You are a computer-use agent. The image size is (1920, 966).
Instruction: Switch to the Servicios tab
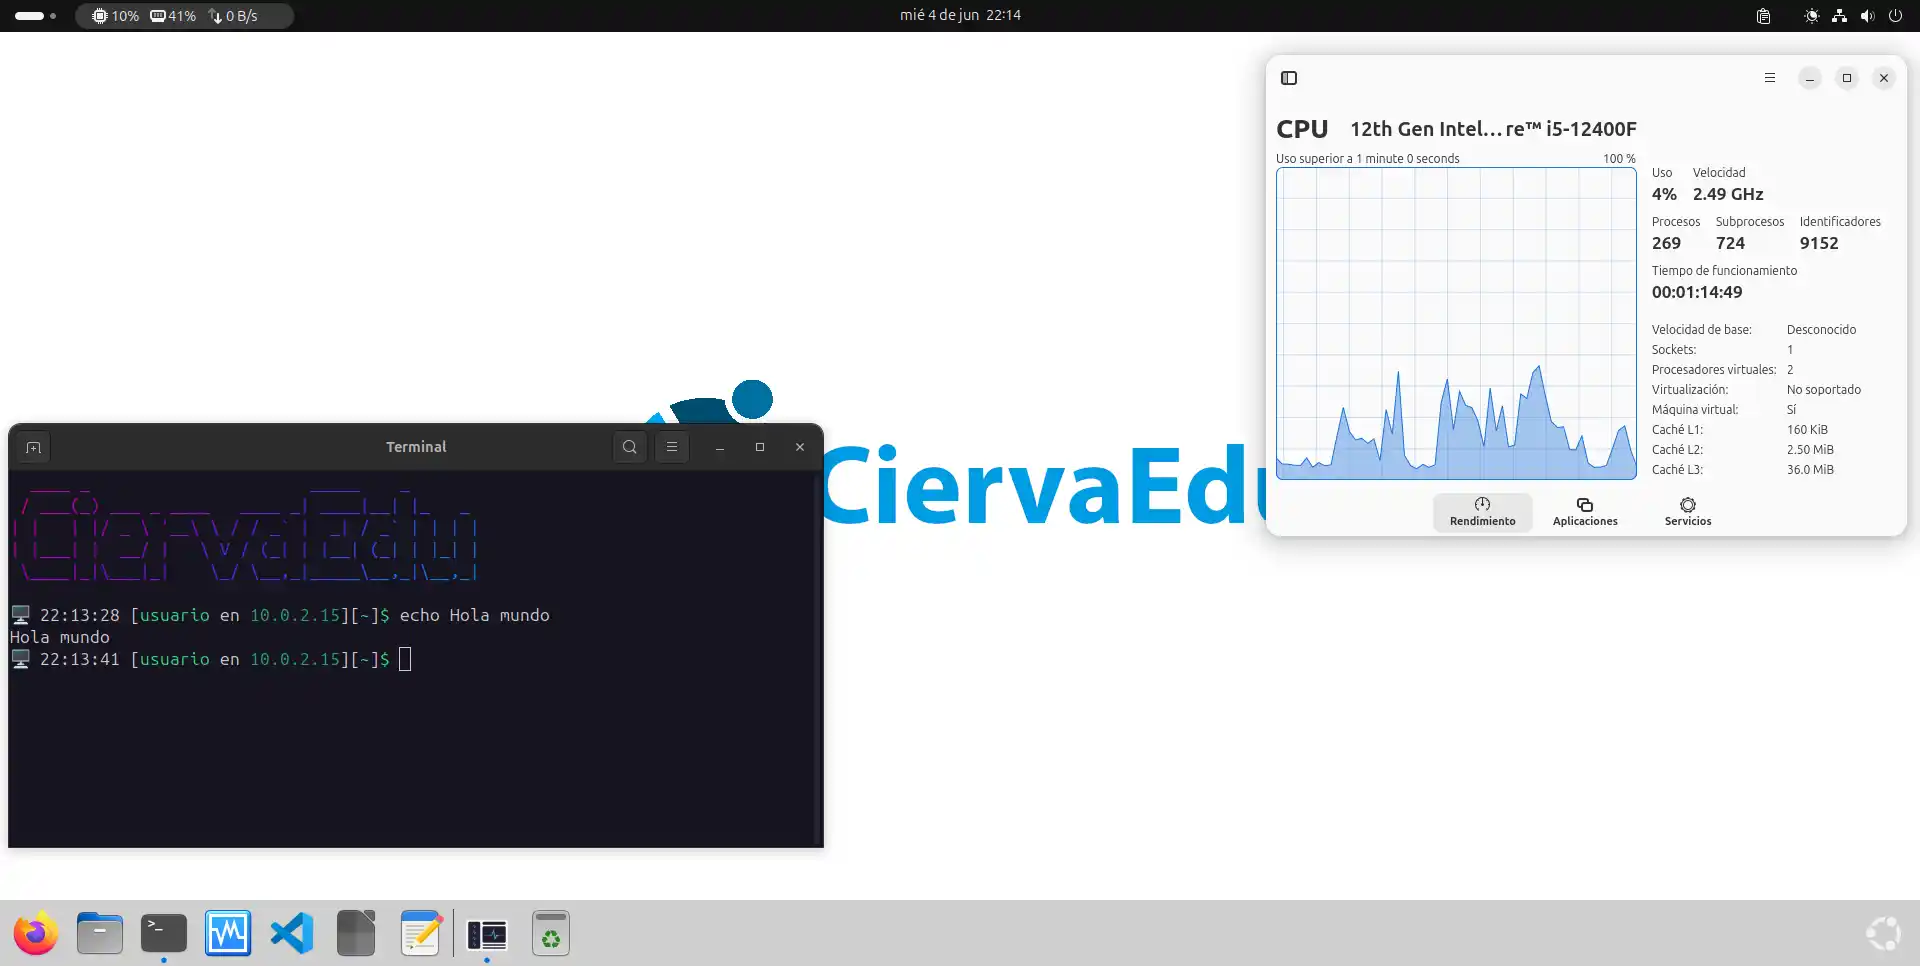pyautogui.click(x=1687, y=511)
